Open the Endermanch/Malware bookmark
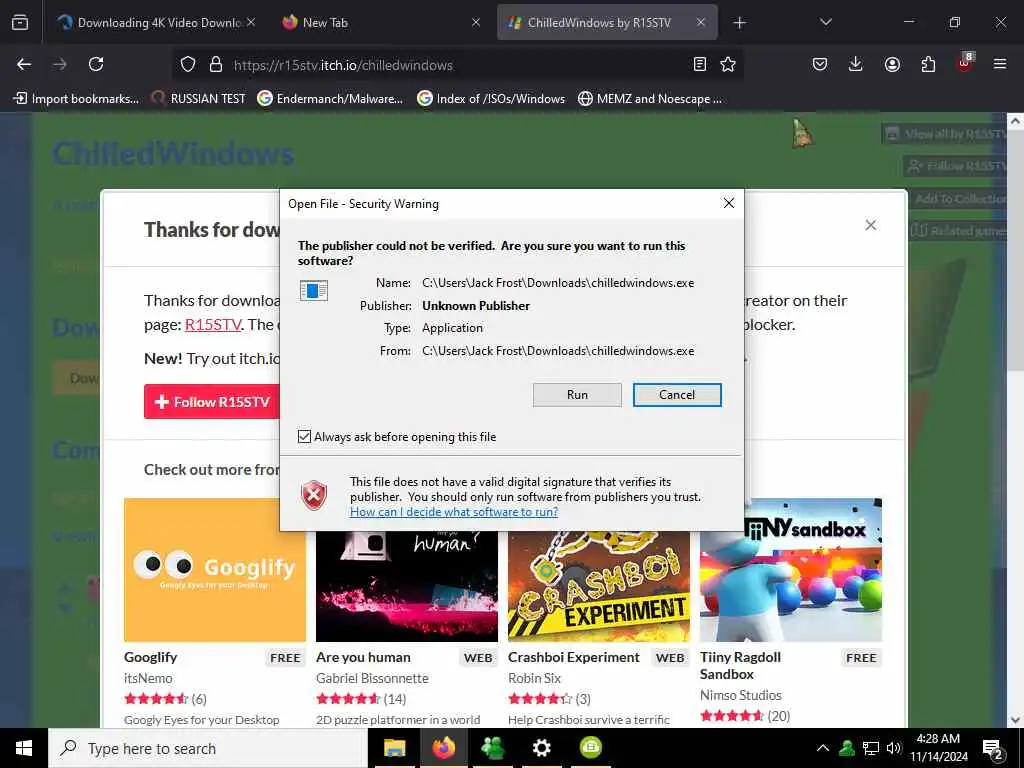This screenshot has width=1024, height=768. (330, 99)
